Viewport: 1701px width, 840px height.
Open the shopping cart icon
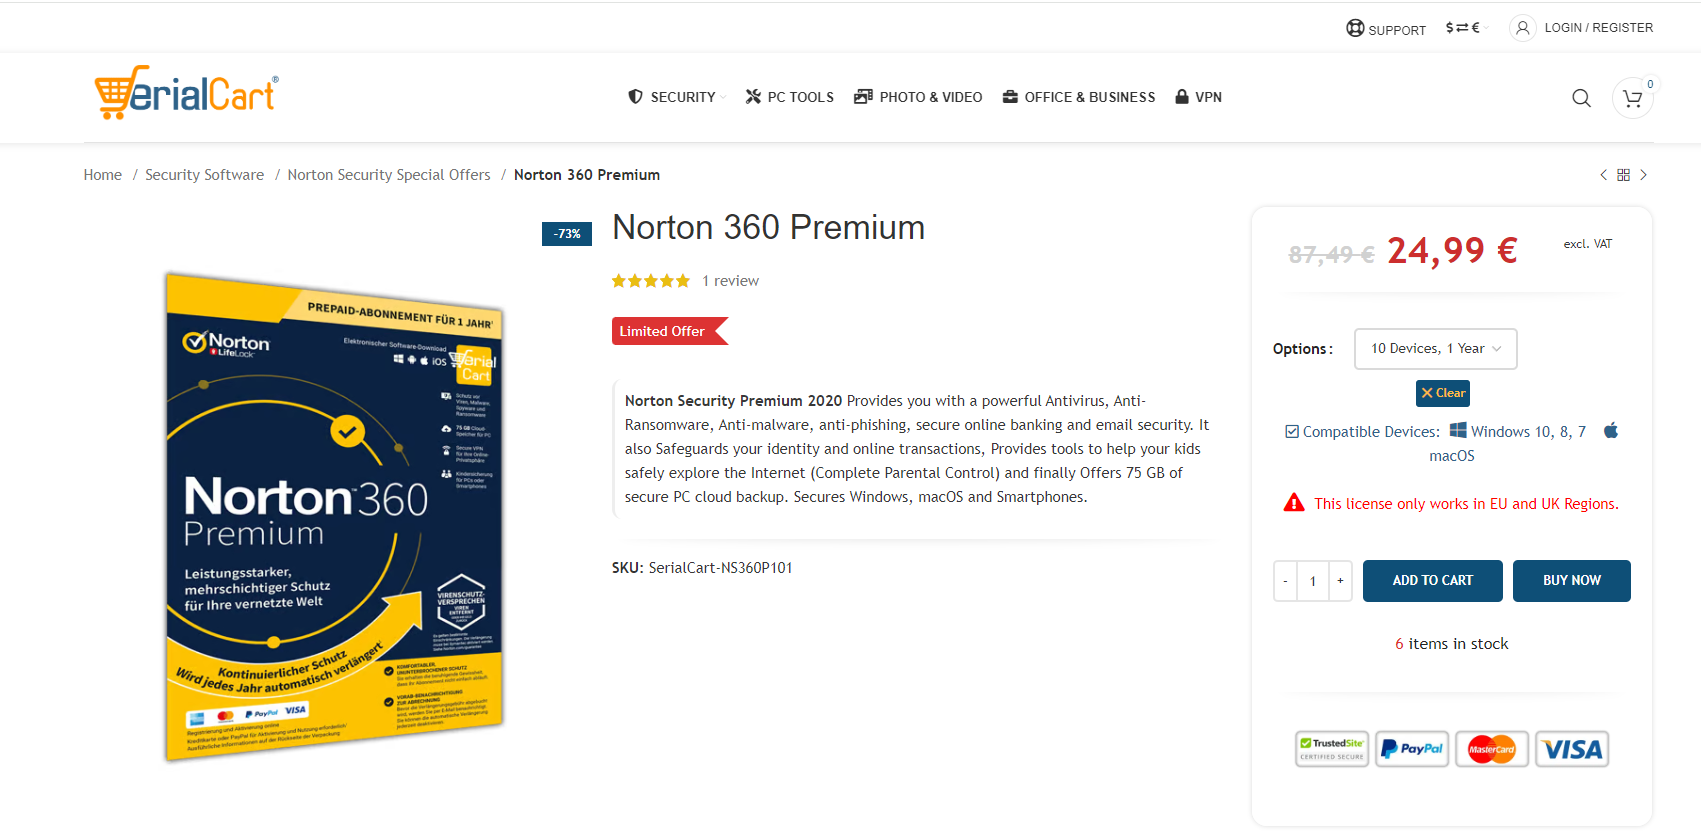(x=1633, y=98)
